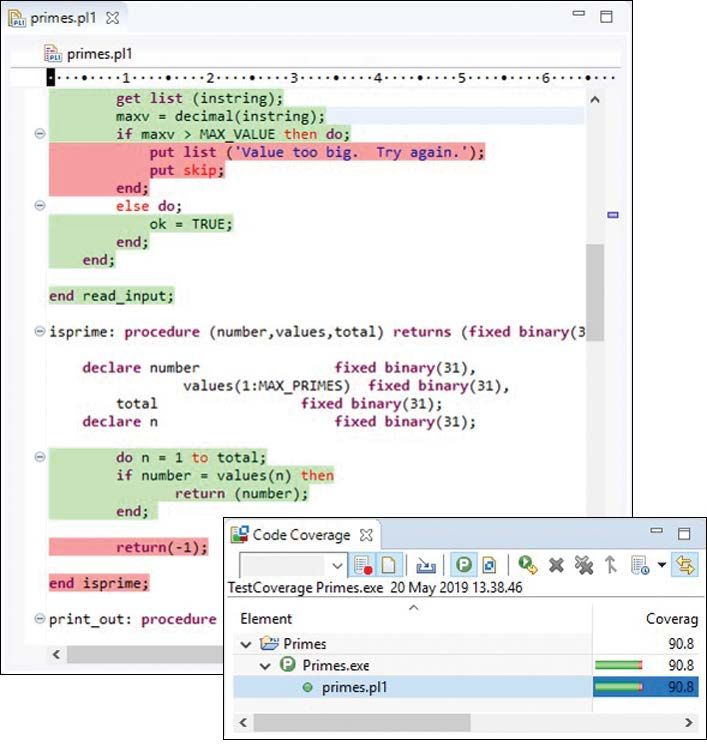Click the TestCoverage Primes.exe session label
This screenshot has width=707, height=750.
[x=375, y=587]
